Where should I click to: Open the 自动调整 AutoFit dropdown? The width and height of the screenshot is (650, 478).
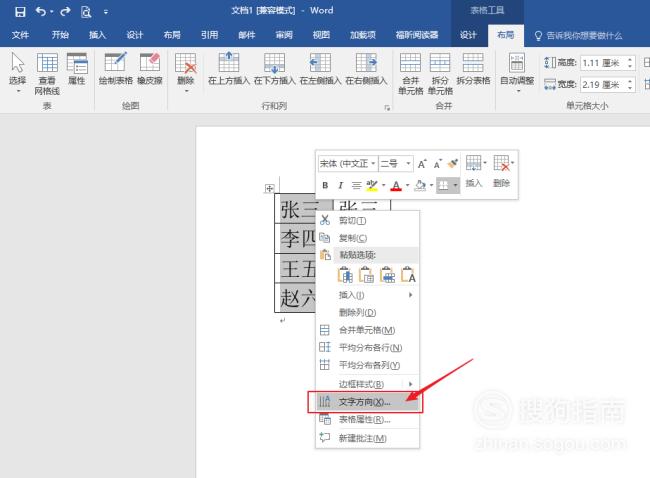pyautogui.click(x=517, y=72)
